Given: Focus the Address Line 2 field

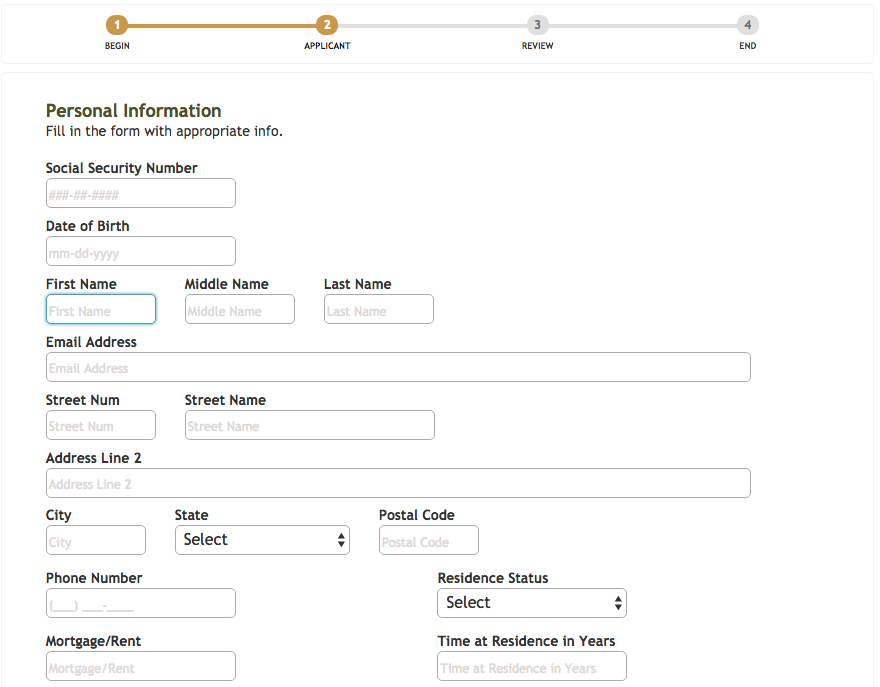Looking at the screenshot, I should pyautogui.click(x=398, y=483).
